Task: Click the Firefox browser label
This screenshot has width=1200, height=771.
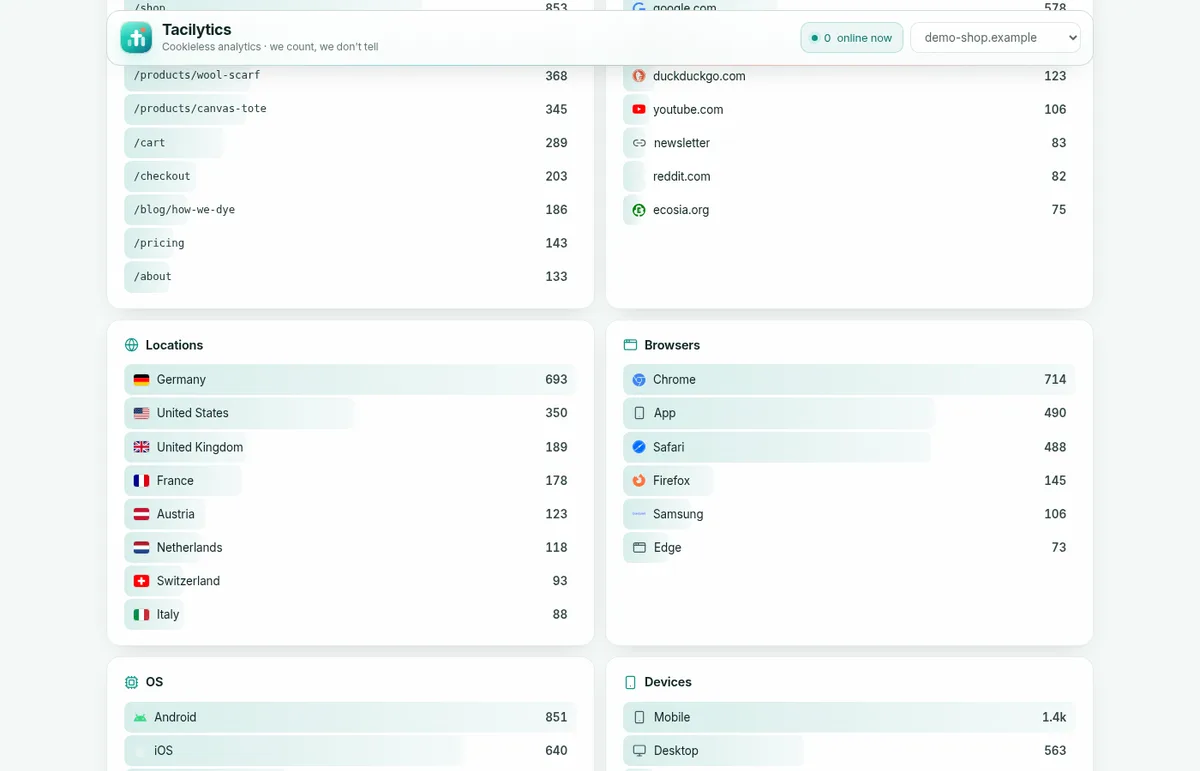Action: [671, 481]
